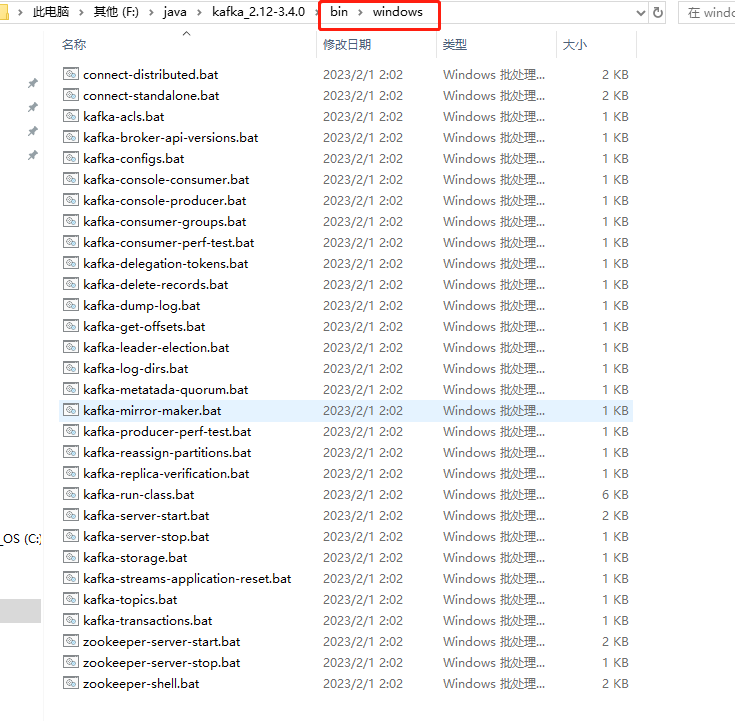Click the kafka-dump-log.bat file icon
The height and width of the screenshot is (721, 735).
pyautogui.click(x=71, y=305)
